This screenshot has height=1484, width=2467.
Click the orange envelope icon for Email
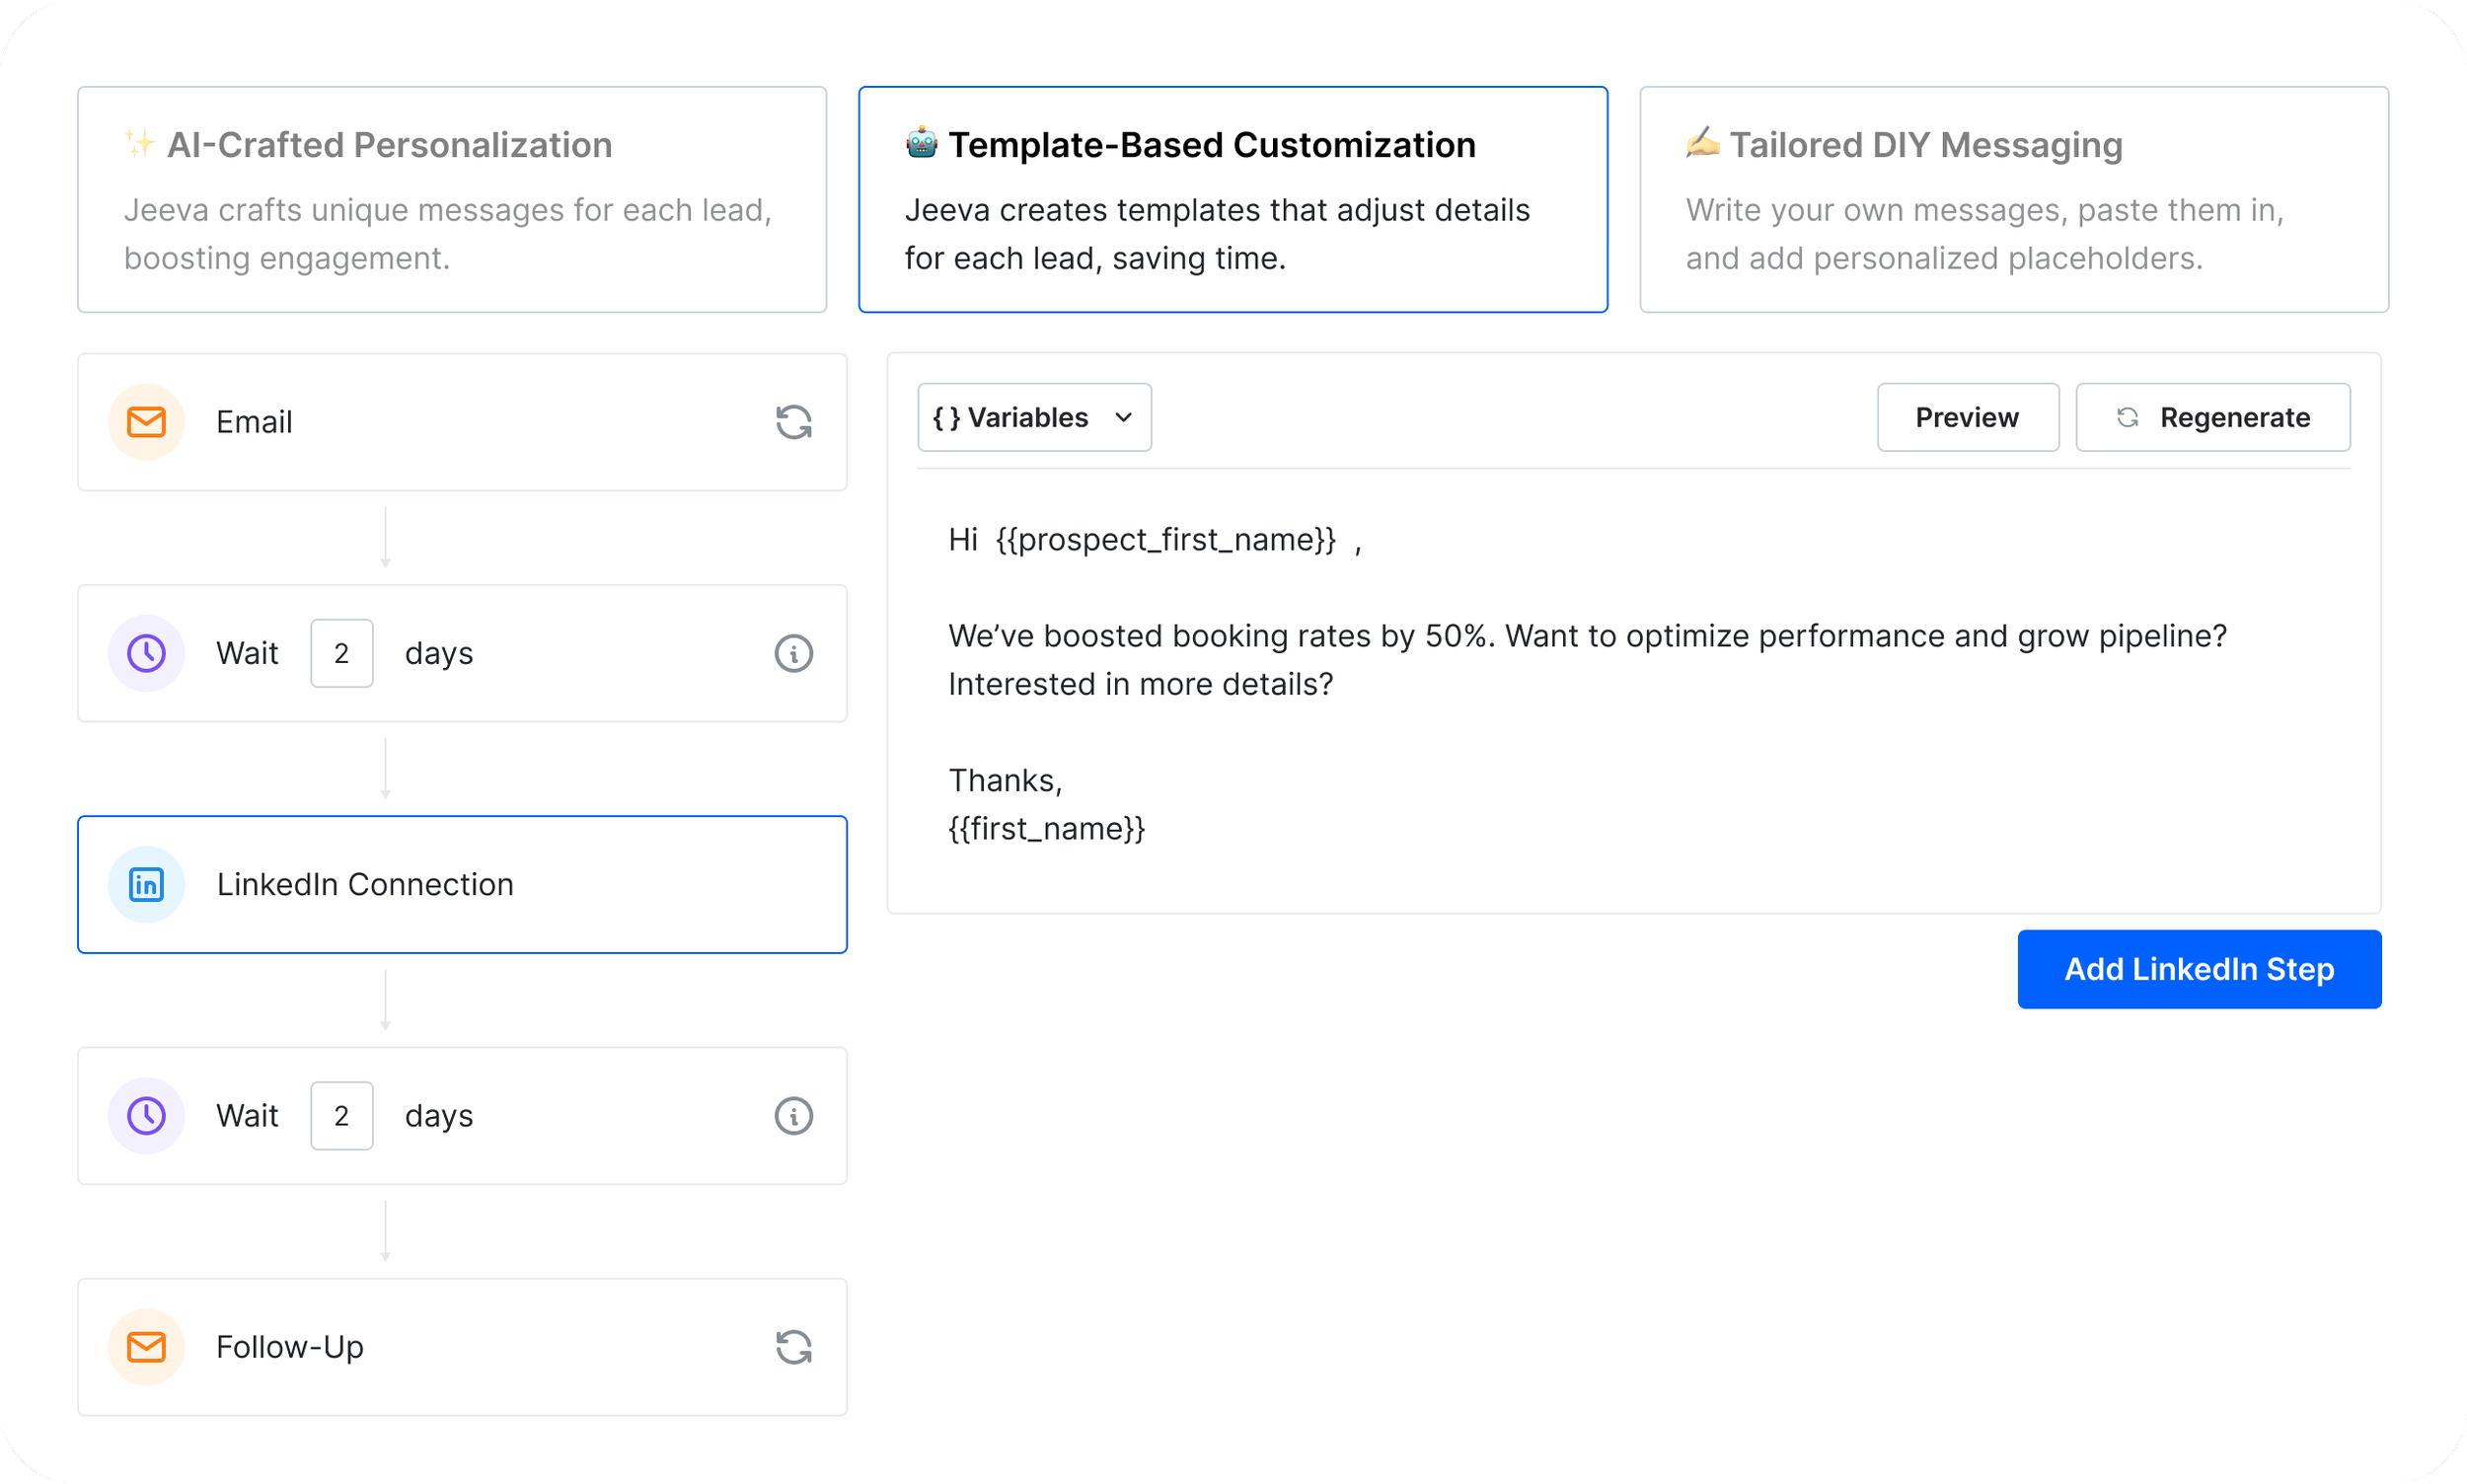(x=146, y=422)
